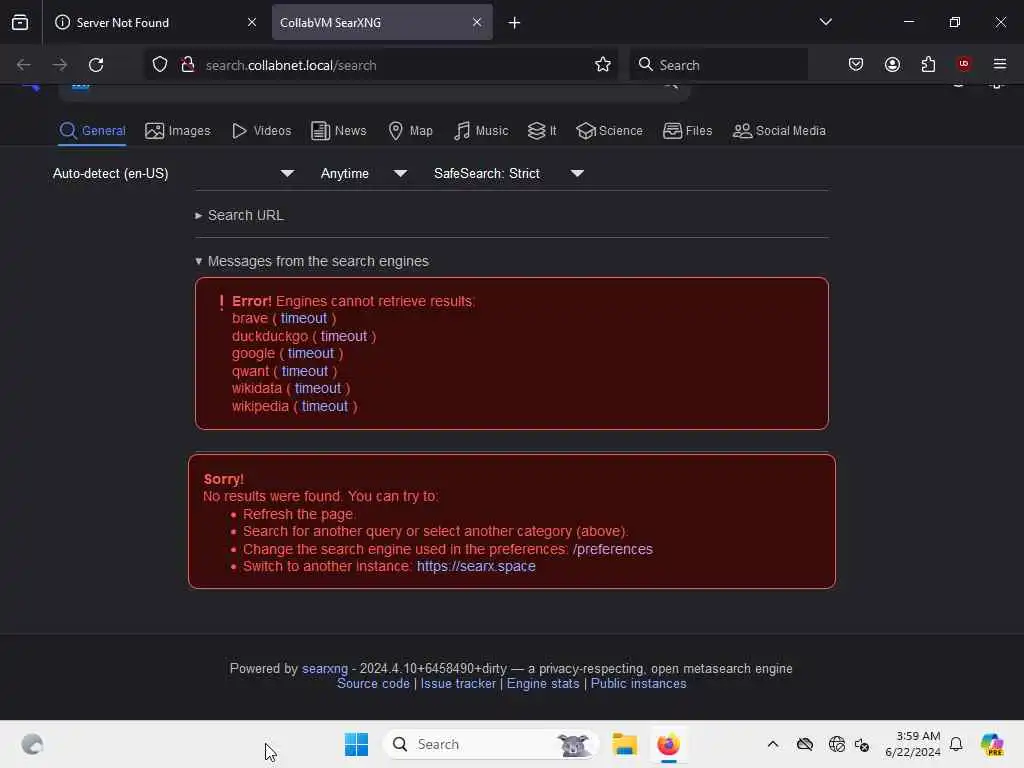Open File Explorer from taskbar
The height and width of the screenshot is (768, 1024).
click(x=624, y=744)
